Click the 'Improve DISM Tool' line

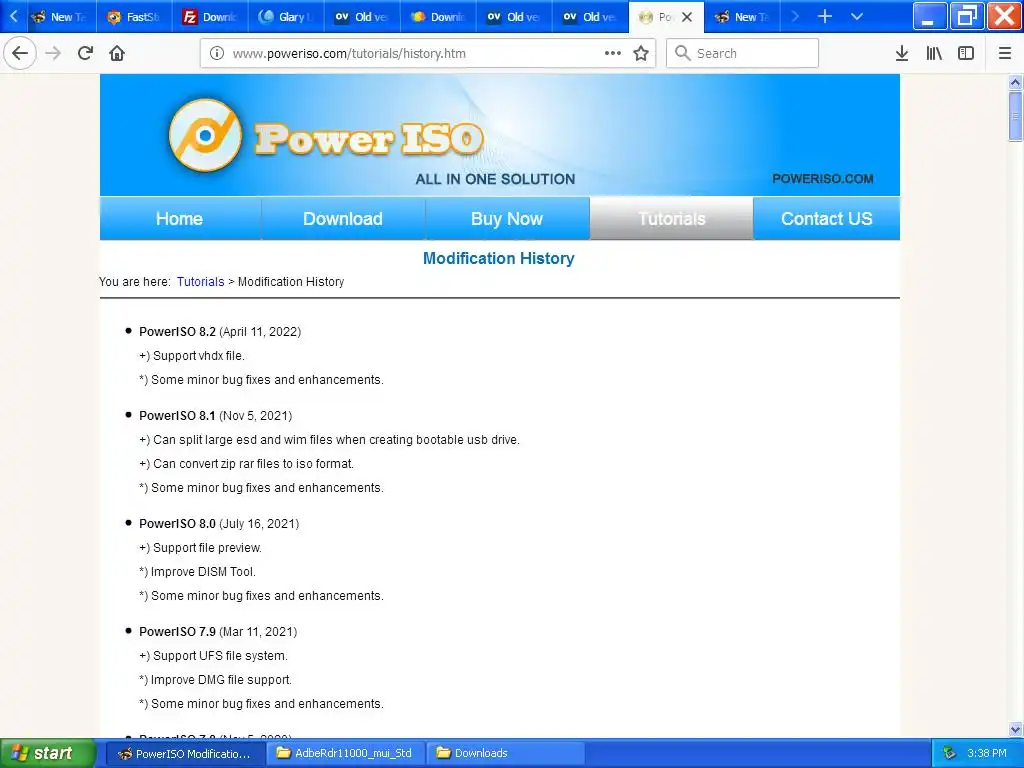197,572
